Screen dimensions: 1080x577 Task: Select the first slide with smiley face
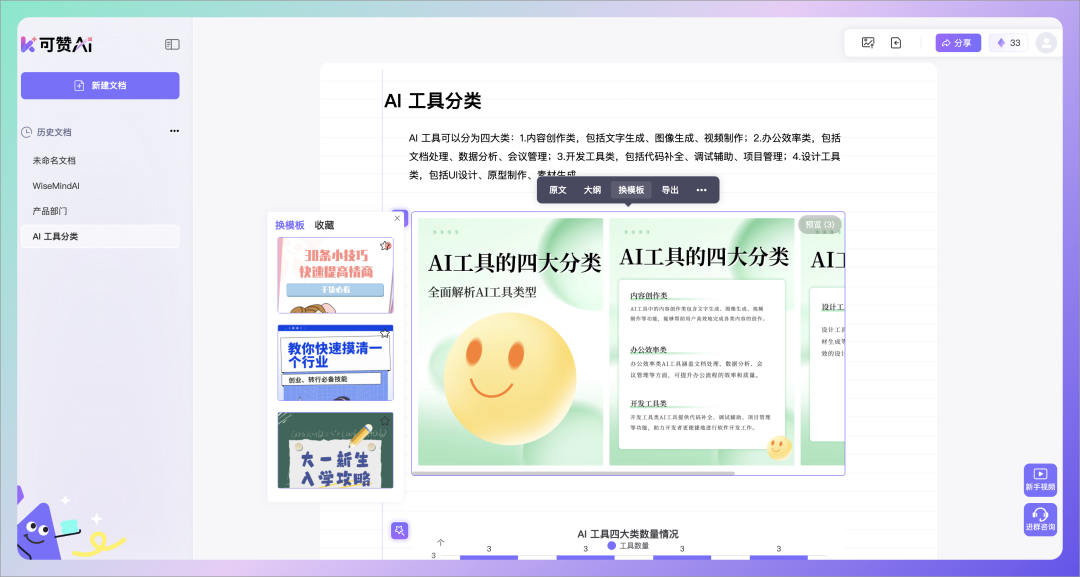point(510,342)
